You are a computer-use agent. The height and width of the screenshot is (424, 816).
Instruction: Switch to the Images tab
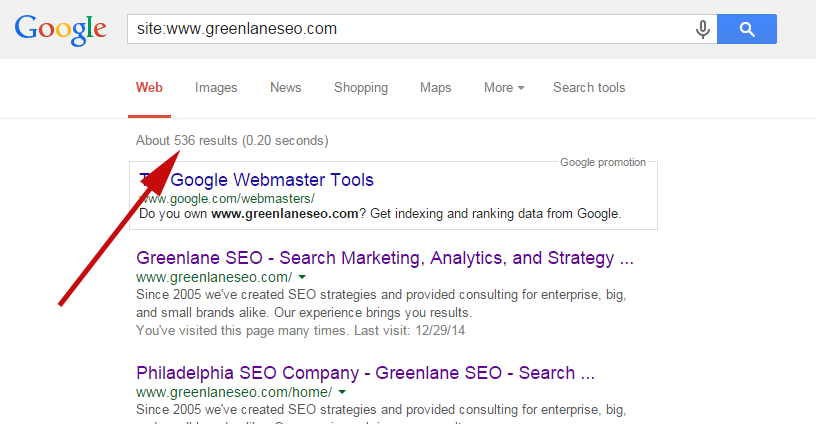pos(216,88)
